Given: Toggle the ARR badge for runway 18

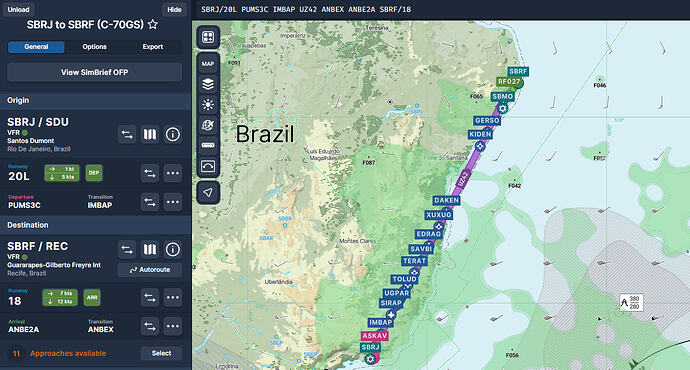Looking at the screenshot, I should point(92,297).
